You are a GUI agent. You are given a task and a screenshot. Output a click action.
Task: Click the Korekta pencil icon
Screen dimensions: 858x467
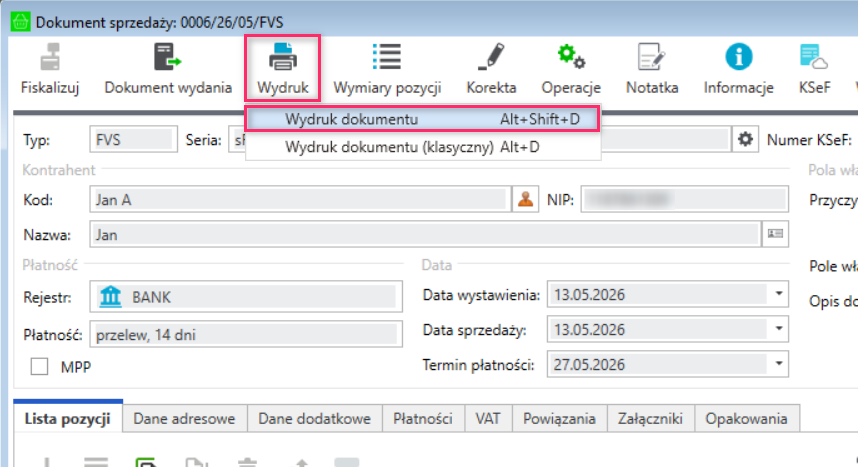[x=491, y=57]
